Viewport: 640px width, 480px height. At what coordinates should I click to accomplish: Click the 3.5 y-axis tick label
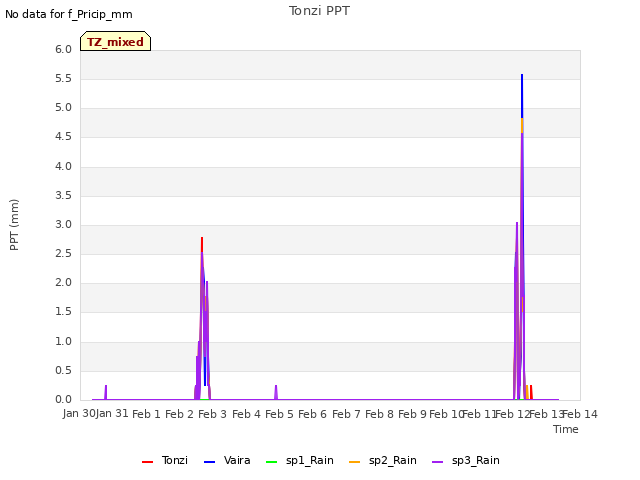(x=63, y=196)
